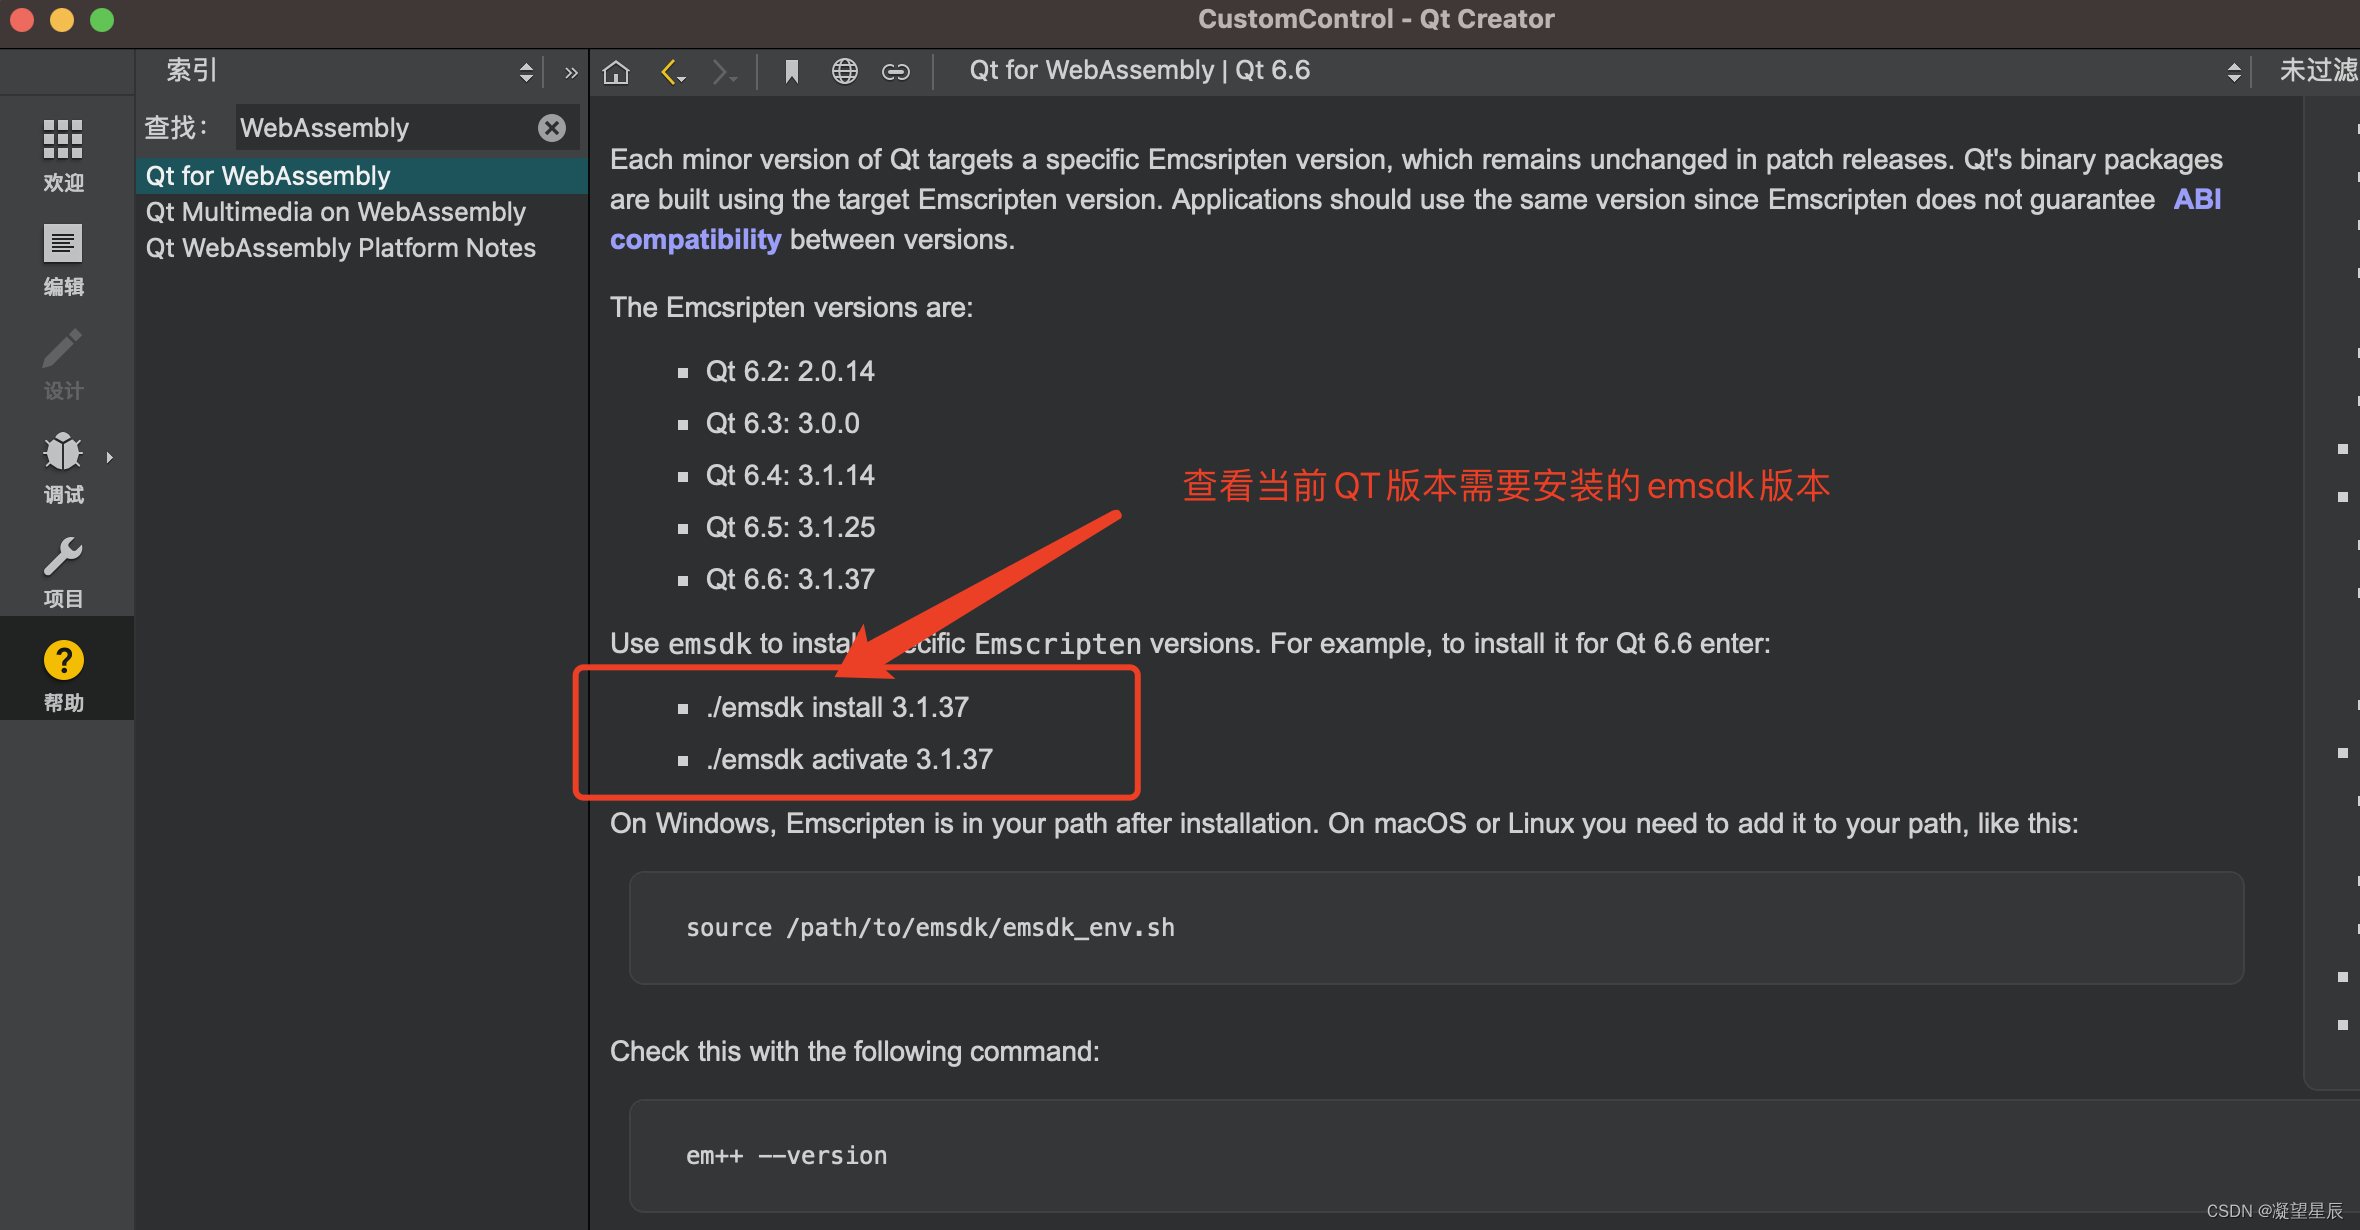Expand sidebar options with double chevron
This screenshot has width=2360, height=1230.
[571, 72]
